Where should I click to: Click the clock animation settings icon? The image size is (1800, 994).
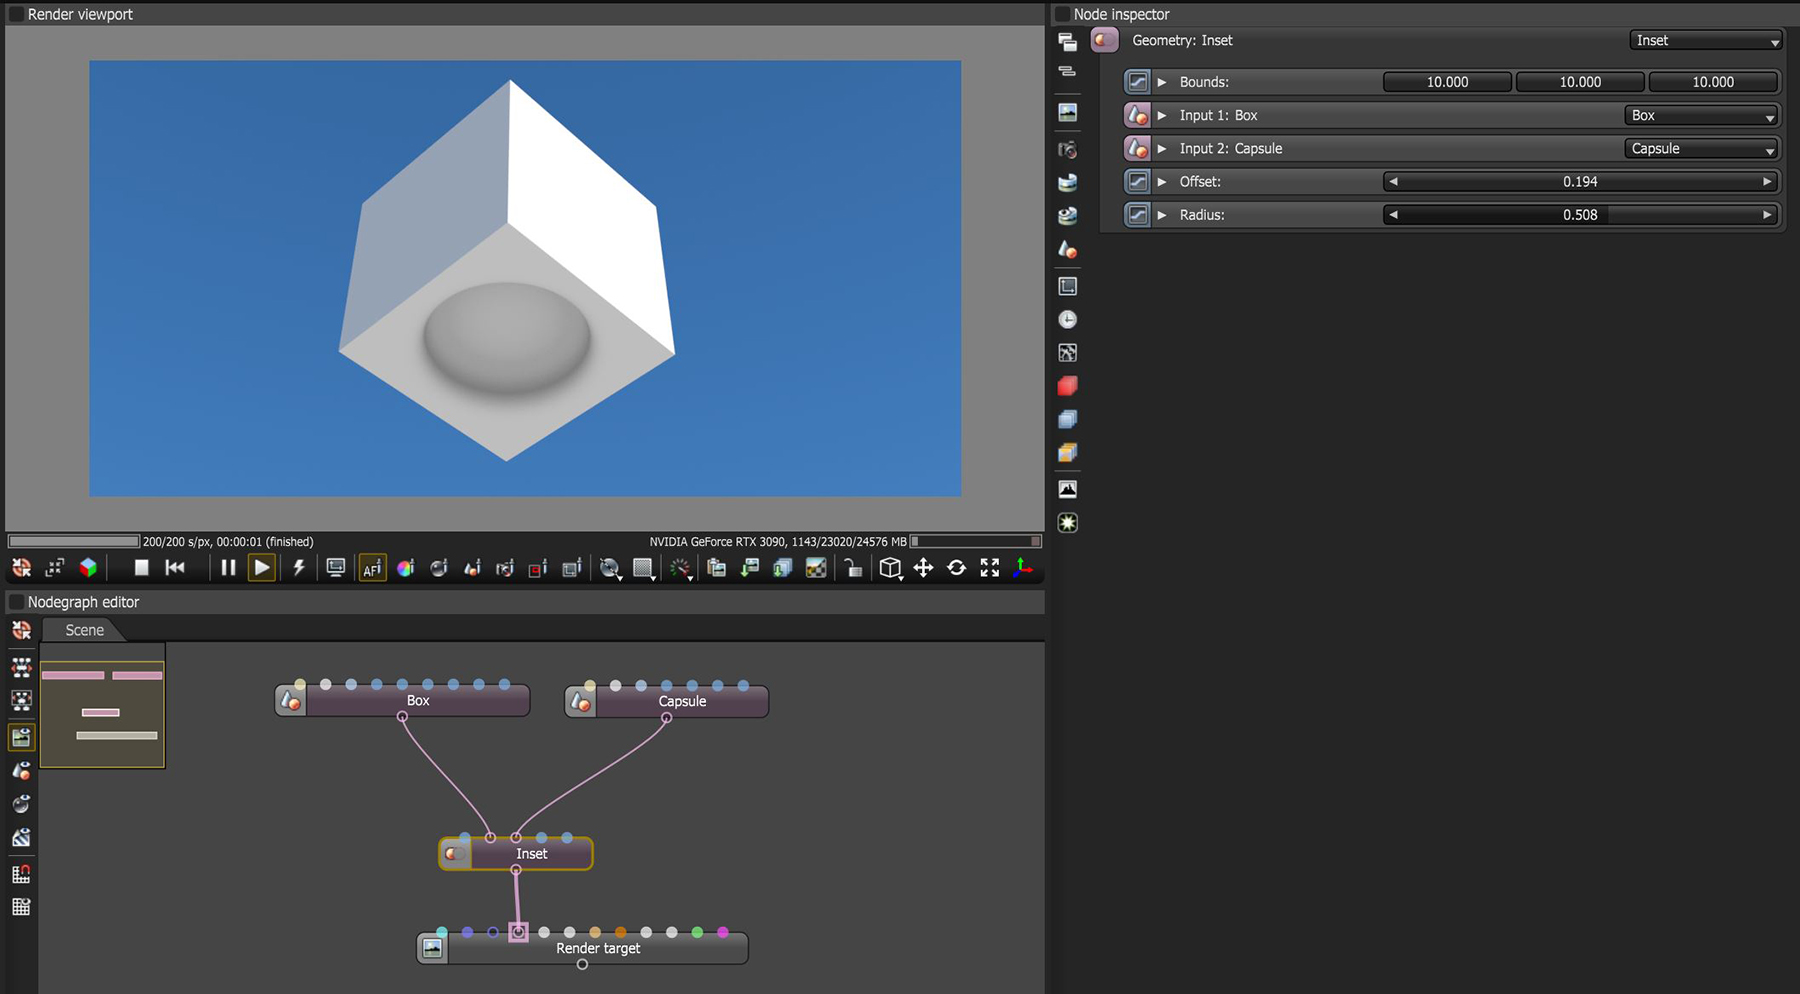click(1067, 319)
